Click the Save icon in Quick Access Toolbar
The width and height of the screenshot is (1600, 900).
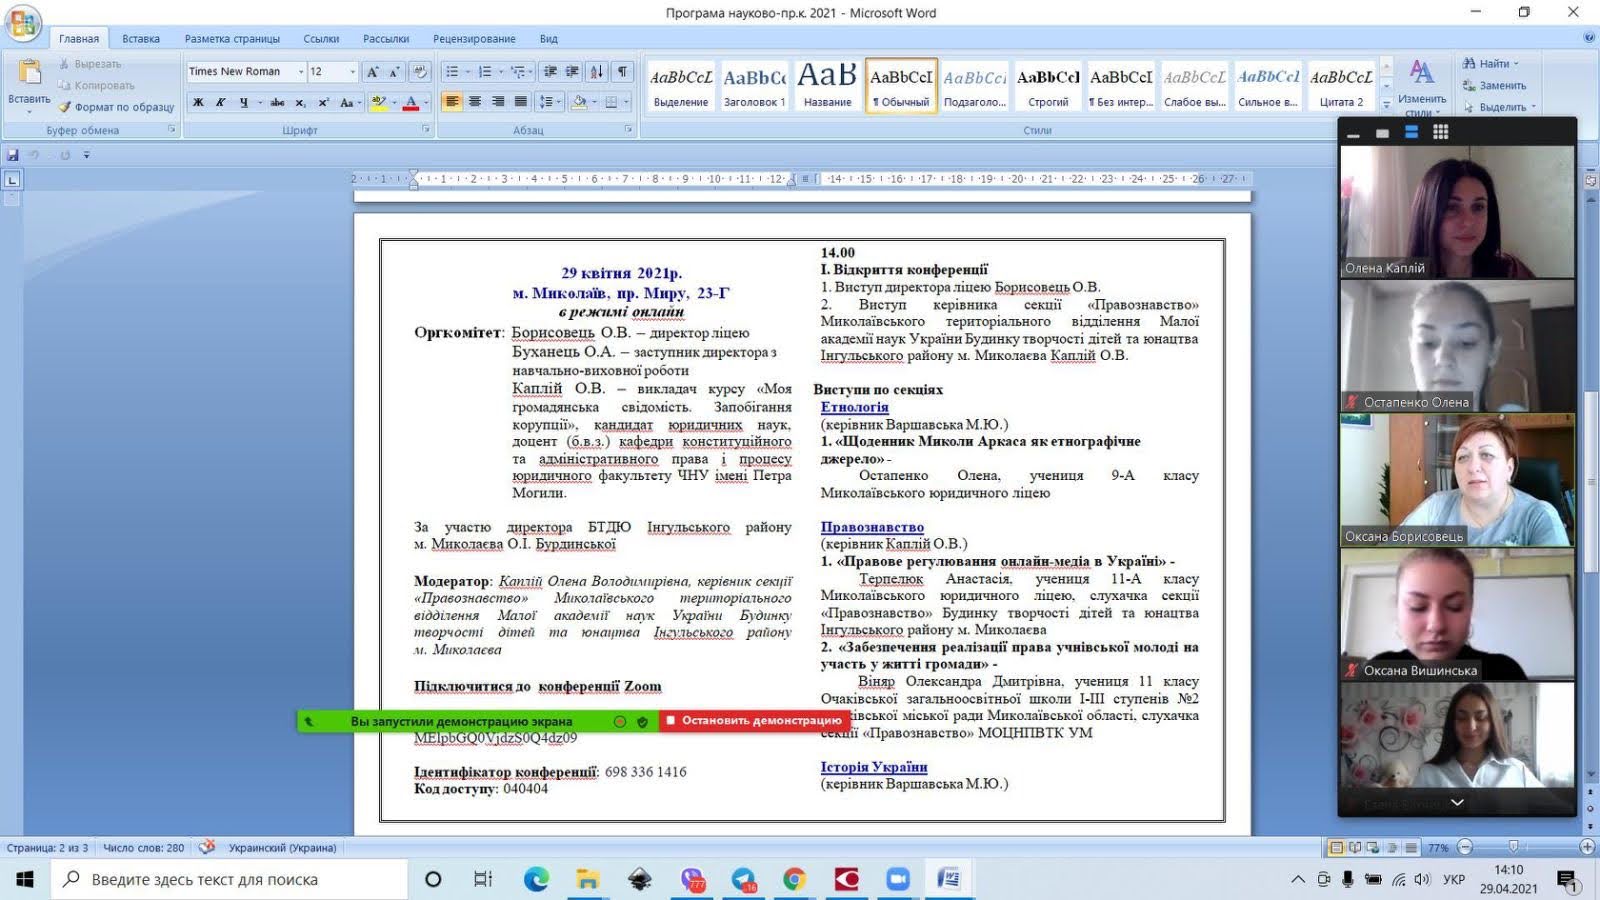[13, 155]
